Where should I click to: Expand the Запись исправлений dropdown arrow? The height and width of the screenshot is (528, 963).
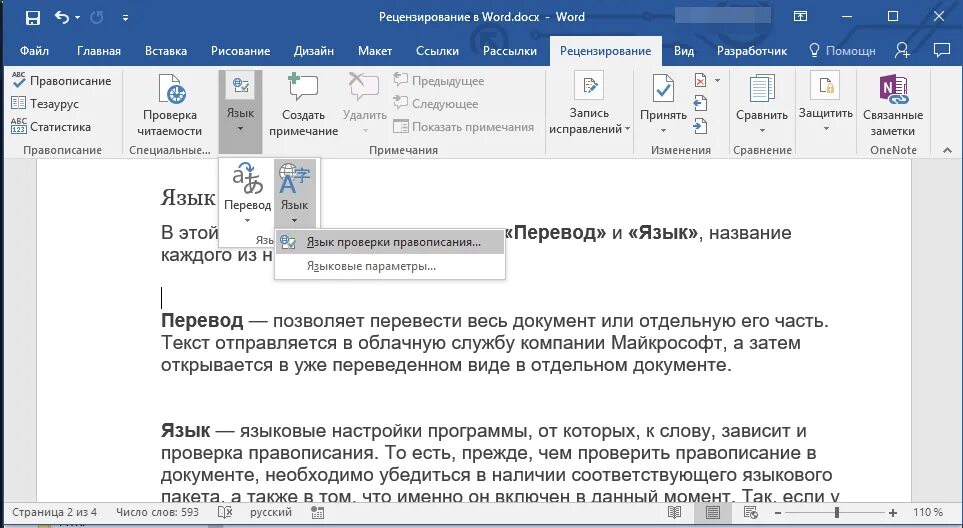[x=627, y=129]
